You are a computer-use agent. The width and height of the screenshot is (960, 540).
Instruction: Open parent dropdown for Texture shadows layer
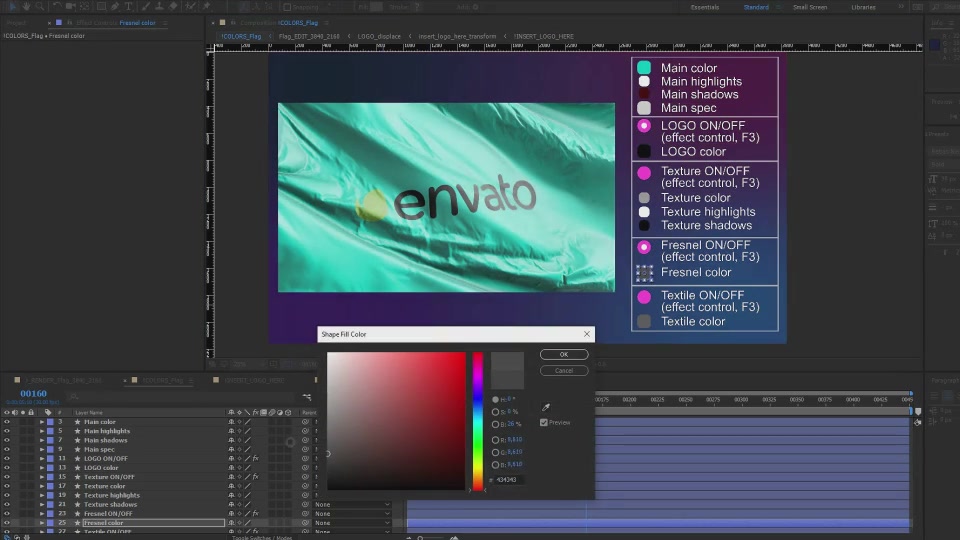click(352, 504)
